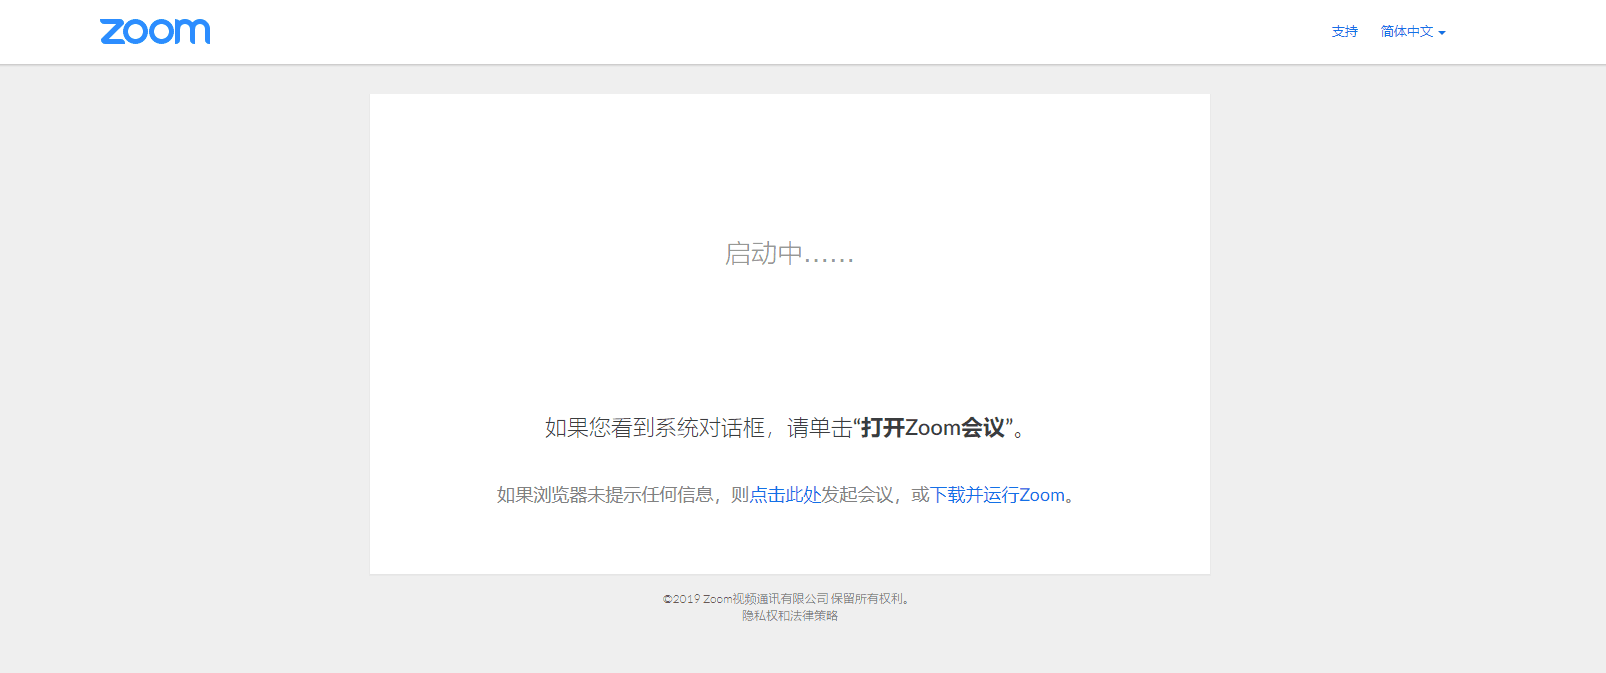Click the 发起会议 text between the links
The width and height of the screenshot is (1606, 673).
(x=857, y=495)
